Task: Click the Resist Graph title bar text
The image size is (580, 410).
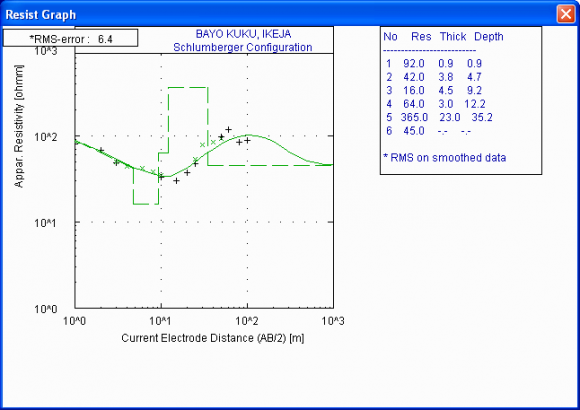Action: click(x=41, y=14)
